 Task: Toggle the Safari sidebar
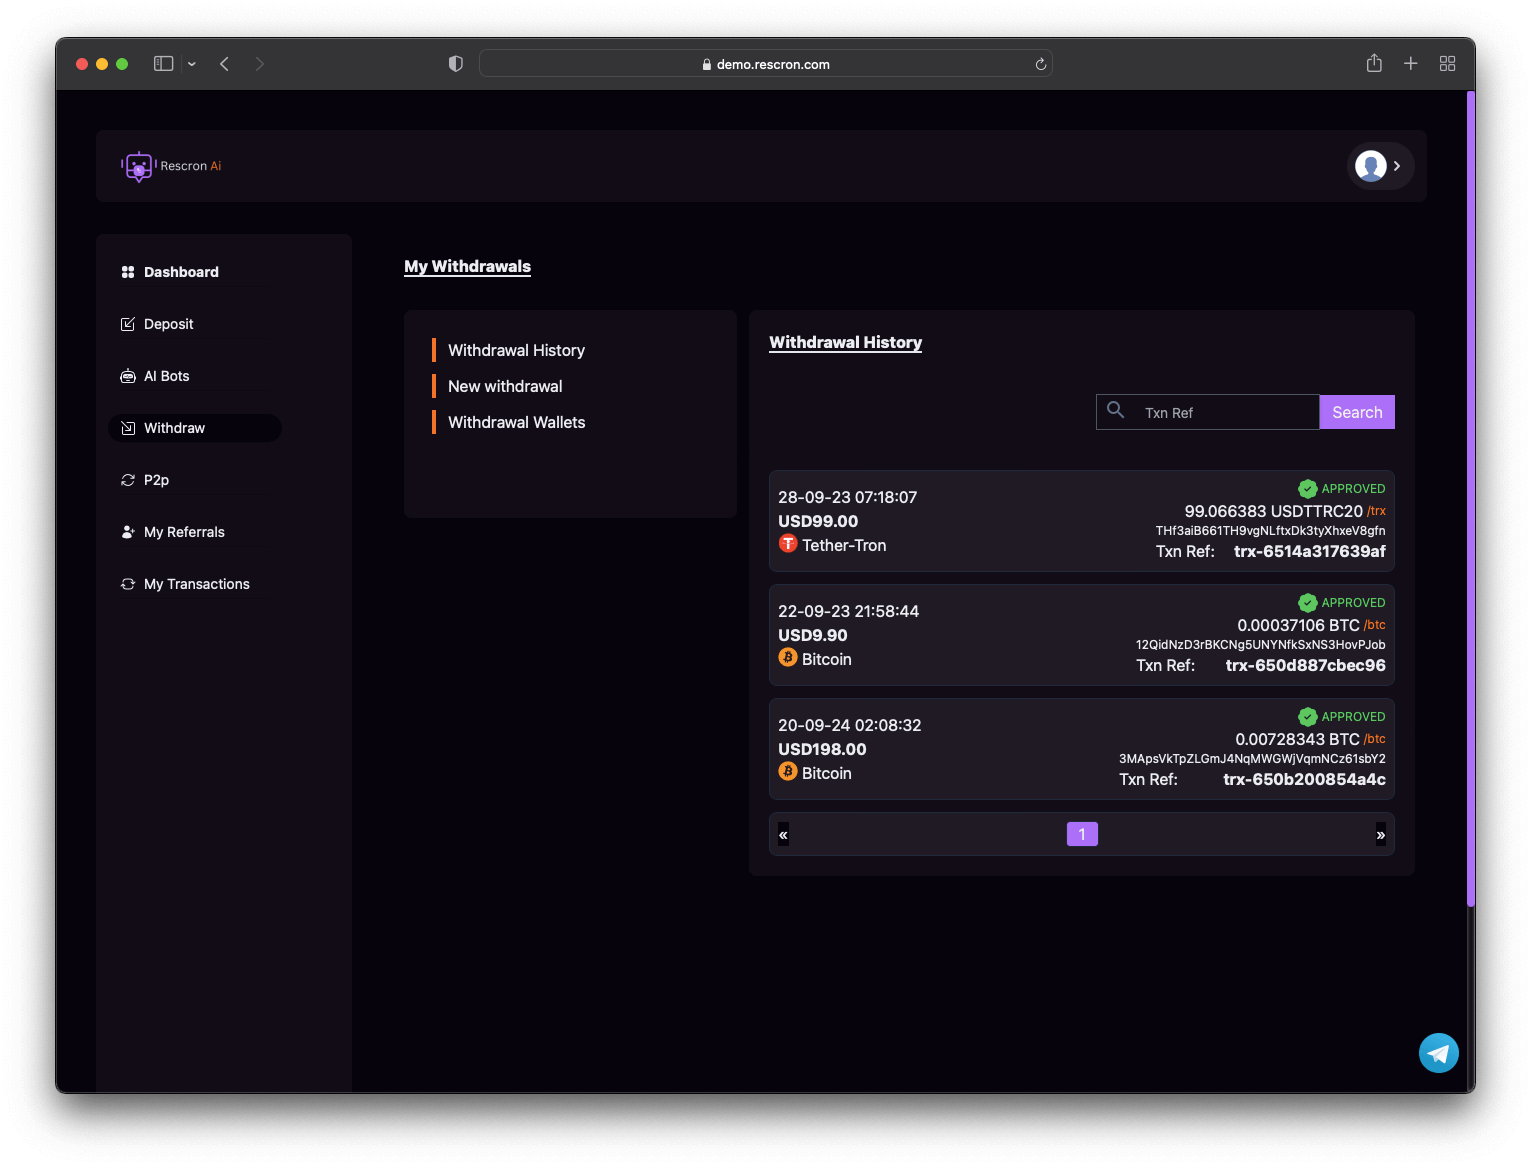[164, 64]
